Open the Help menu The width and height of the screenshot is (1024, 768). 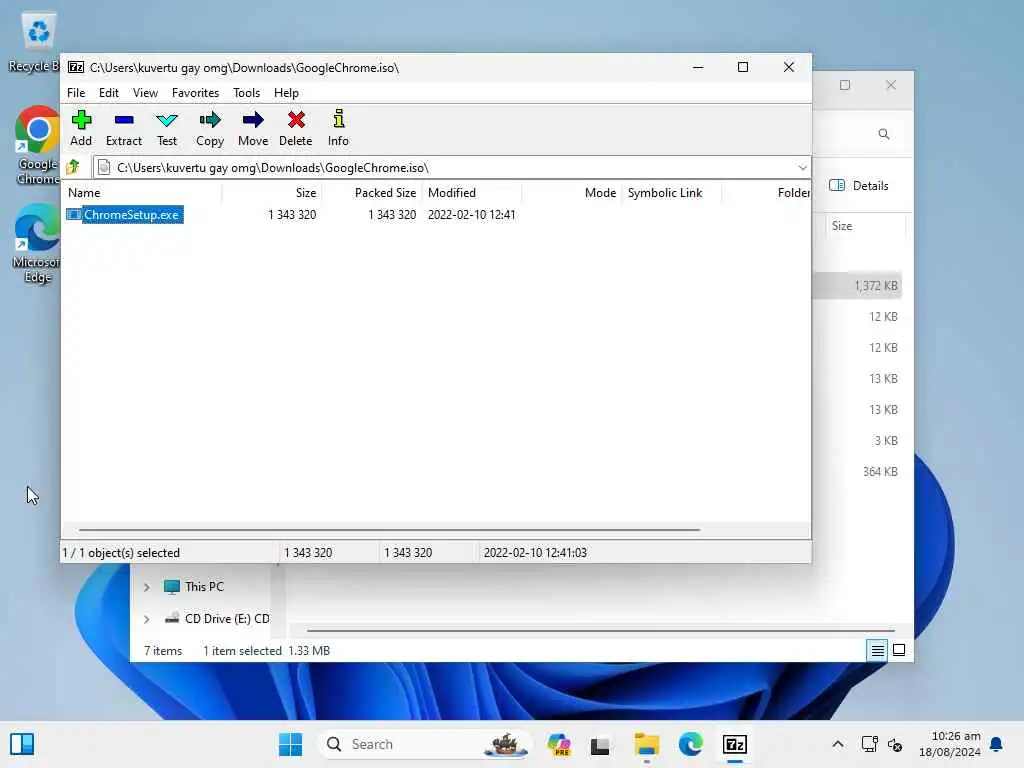click(x=286, y=93)
